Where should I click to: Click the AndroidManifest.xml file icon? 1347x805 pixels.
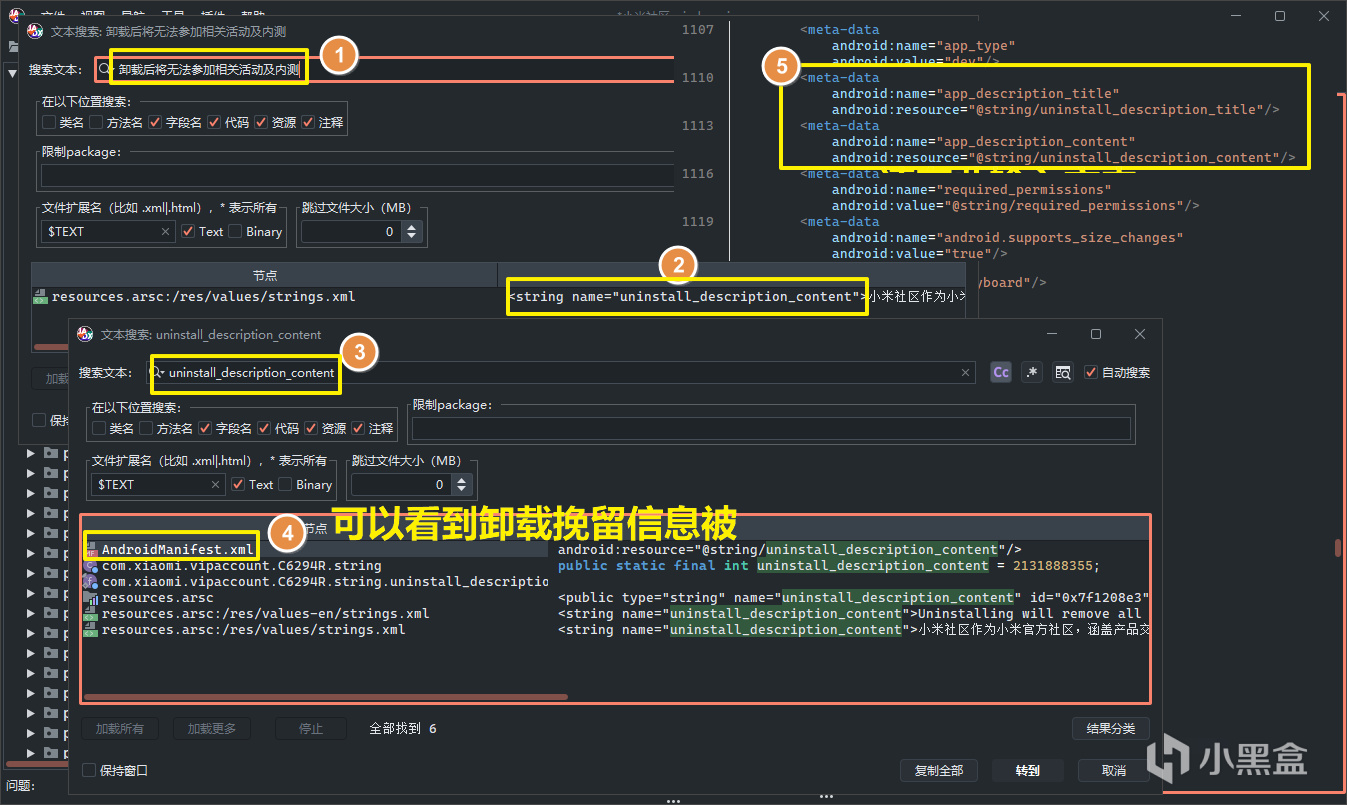(x=91, y=550)
